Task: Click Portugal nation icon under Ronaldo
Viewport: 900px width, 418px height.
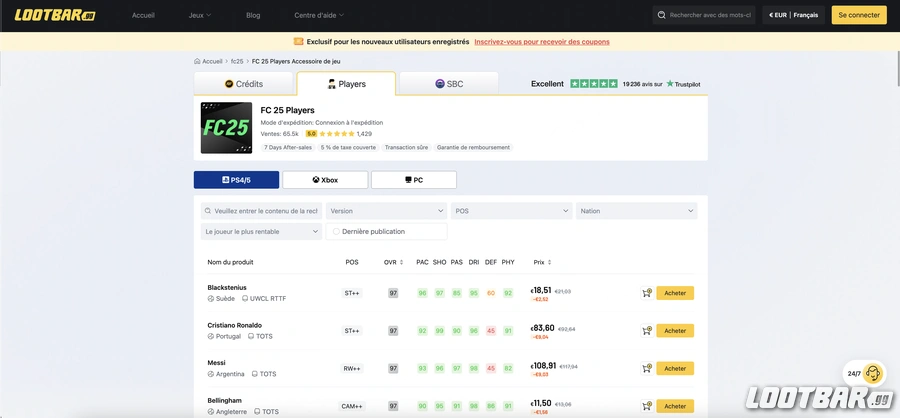Action: tap(211, 336)
